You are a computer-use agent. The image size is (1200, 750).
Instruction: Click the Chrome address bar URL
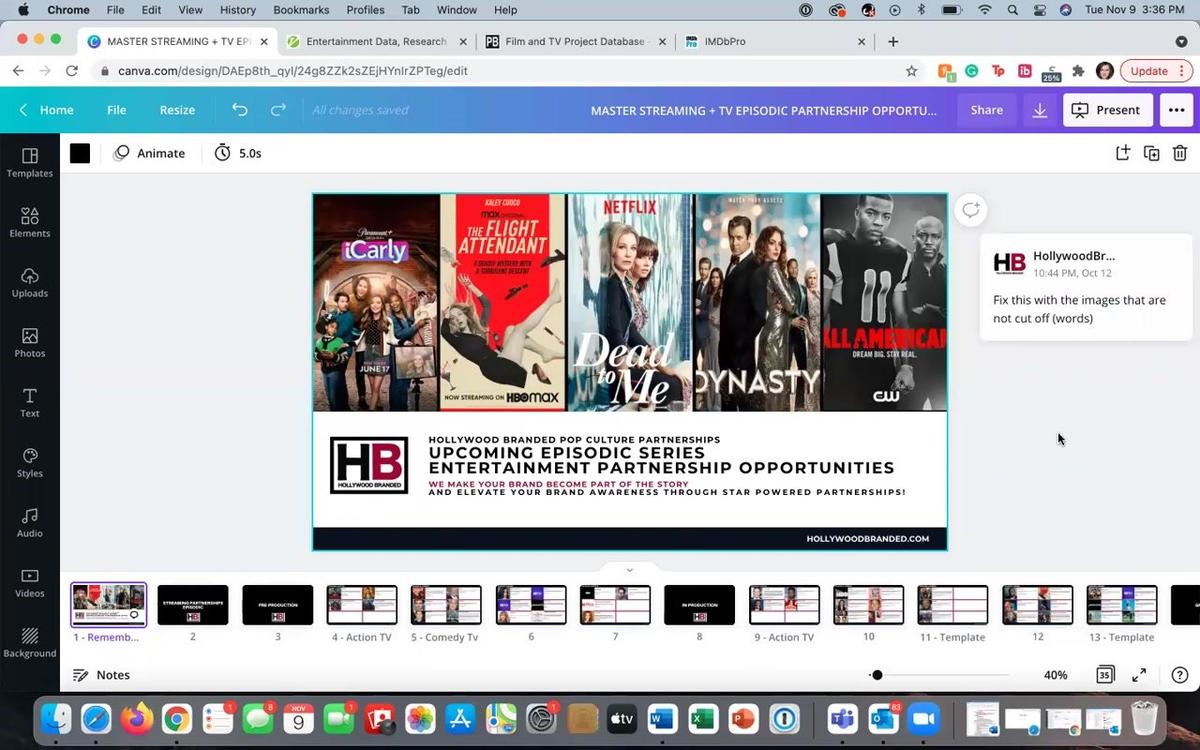(x=292, y=71)
